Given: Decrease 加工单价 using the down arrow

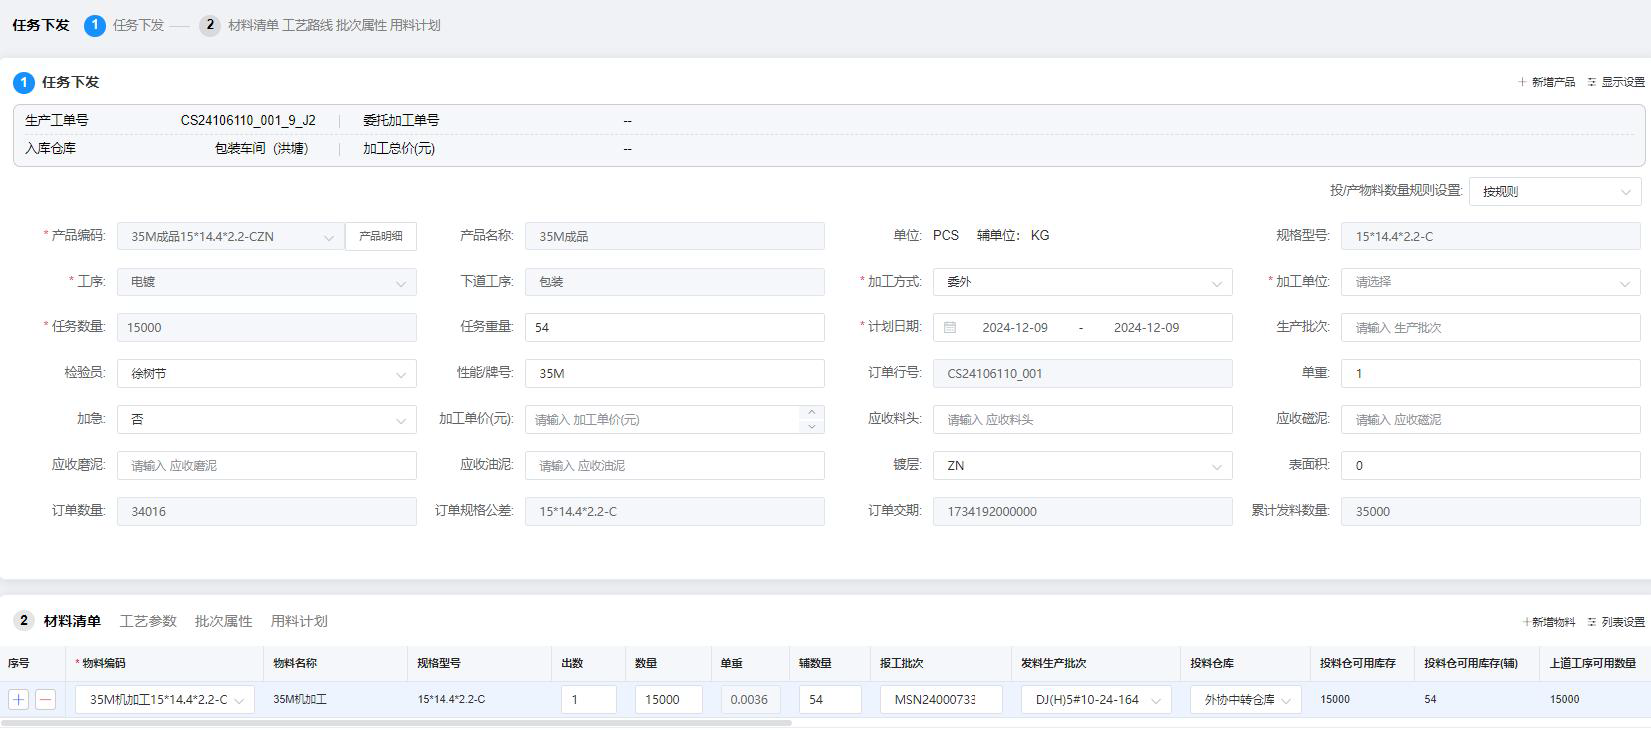Looking at the screenshot, I should click(x=812, y=427).
